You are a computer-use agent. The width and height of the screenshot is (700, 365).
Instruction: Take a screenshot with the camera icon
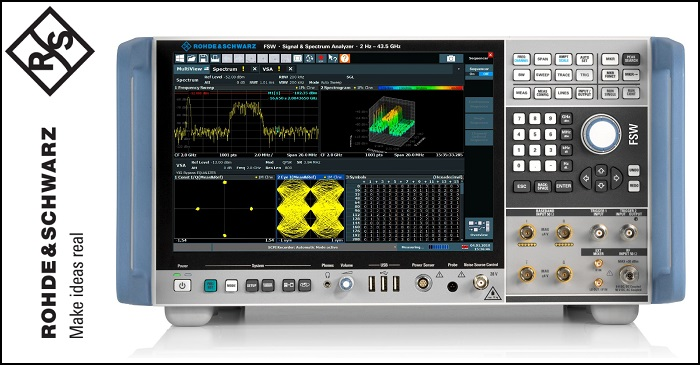[x=451, y=58]
